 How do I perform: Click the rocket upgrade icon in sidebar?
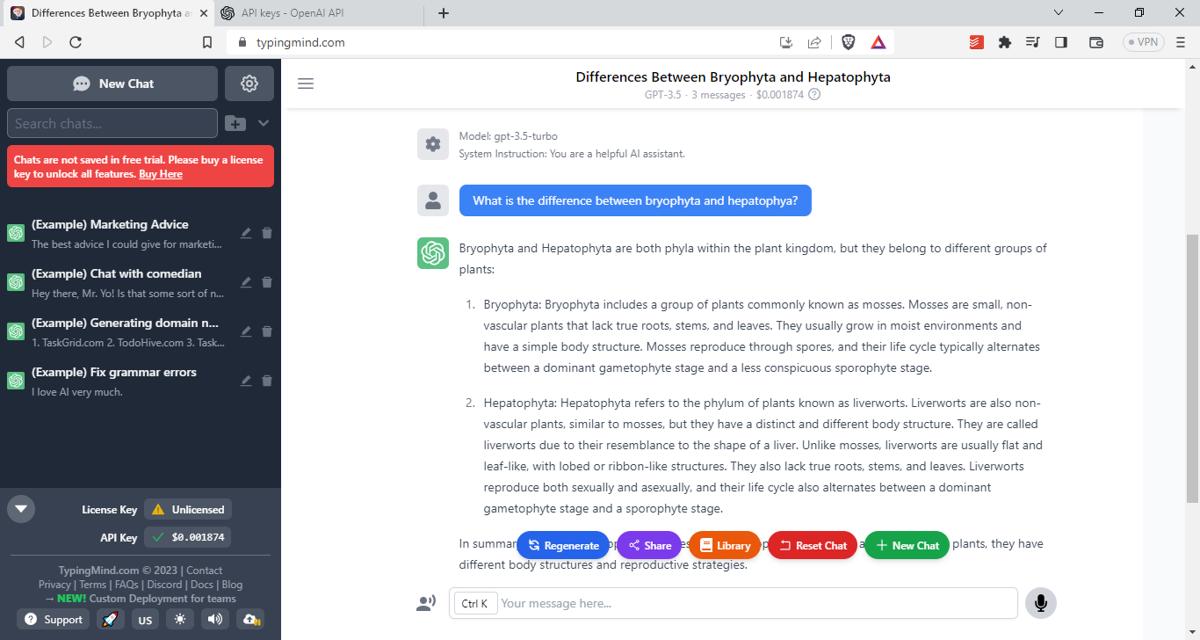tap(110, 619)
